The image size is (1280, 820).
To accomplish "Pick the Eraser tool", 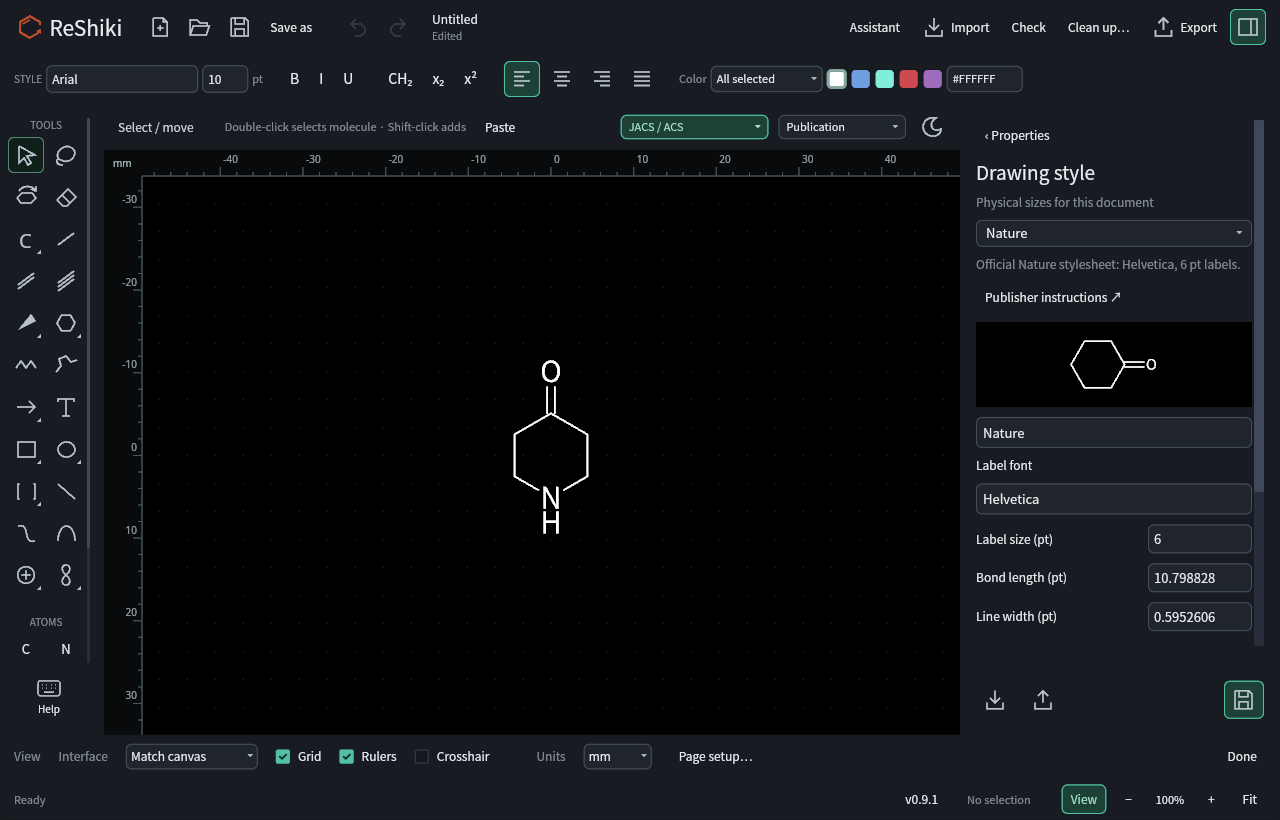I will [66, 197].
